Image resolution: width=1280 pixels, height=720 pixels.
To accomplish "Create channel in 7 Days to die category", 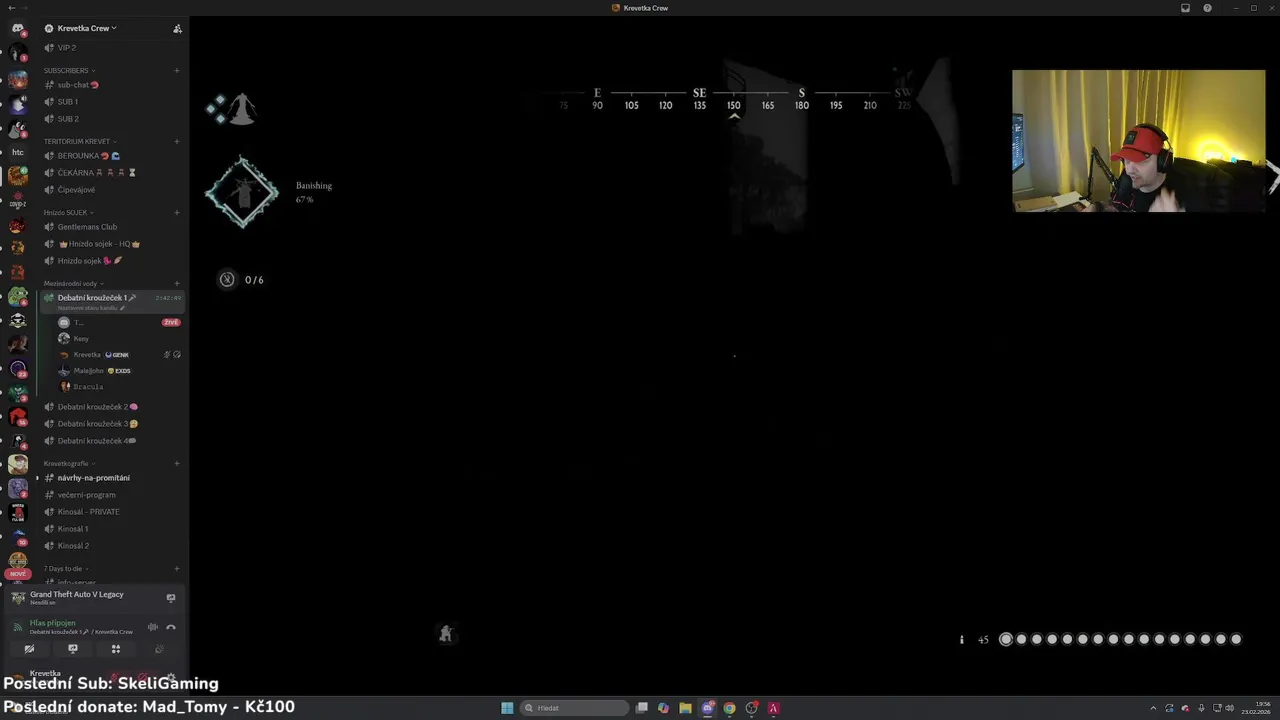I will coord(177,568).
